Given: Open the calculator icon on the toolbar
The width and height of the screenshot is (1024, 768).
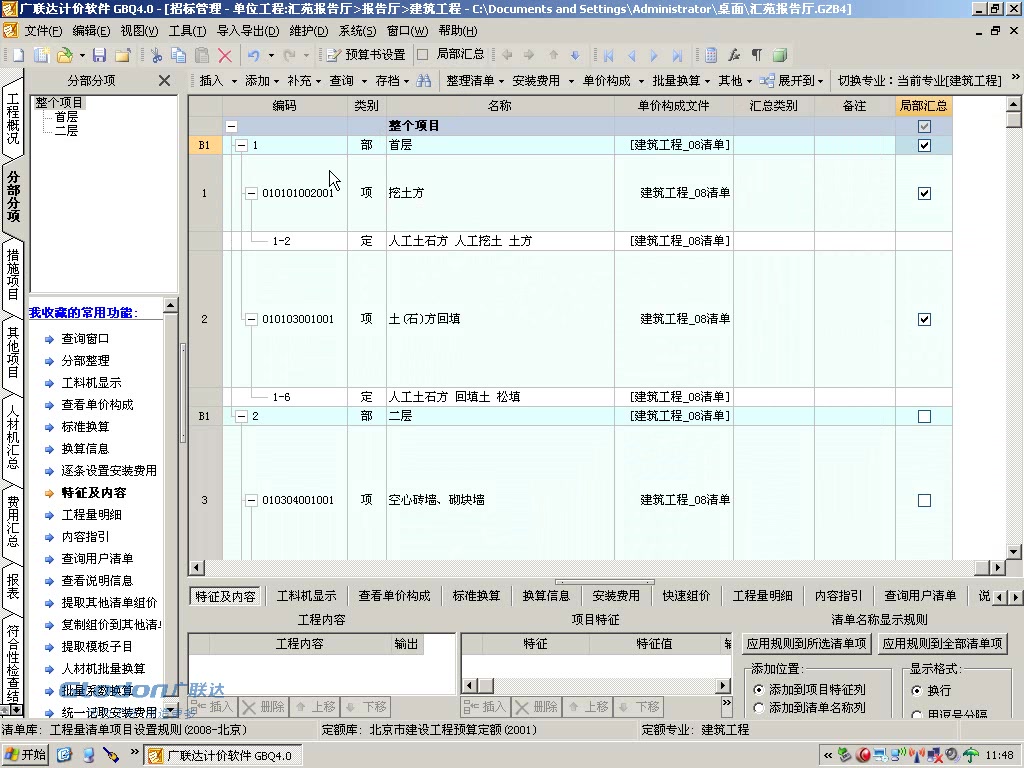Looking at the screenshot, I should pyautogui.click(x=710, y=57).
